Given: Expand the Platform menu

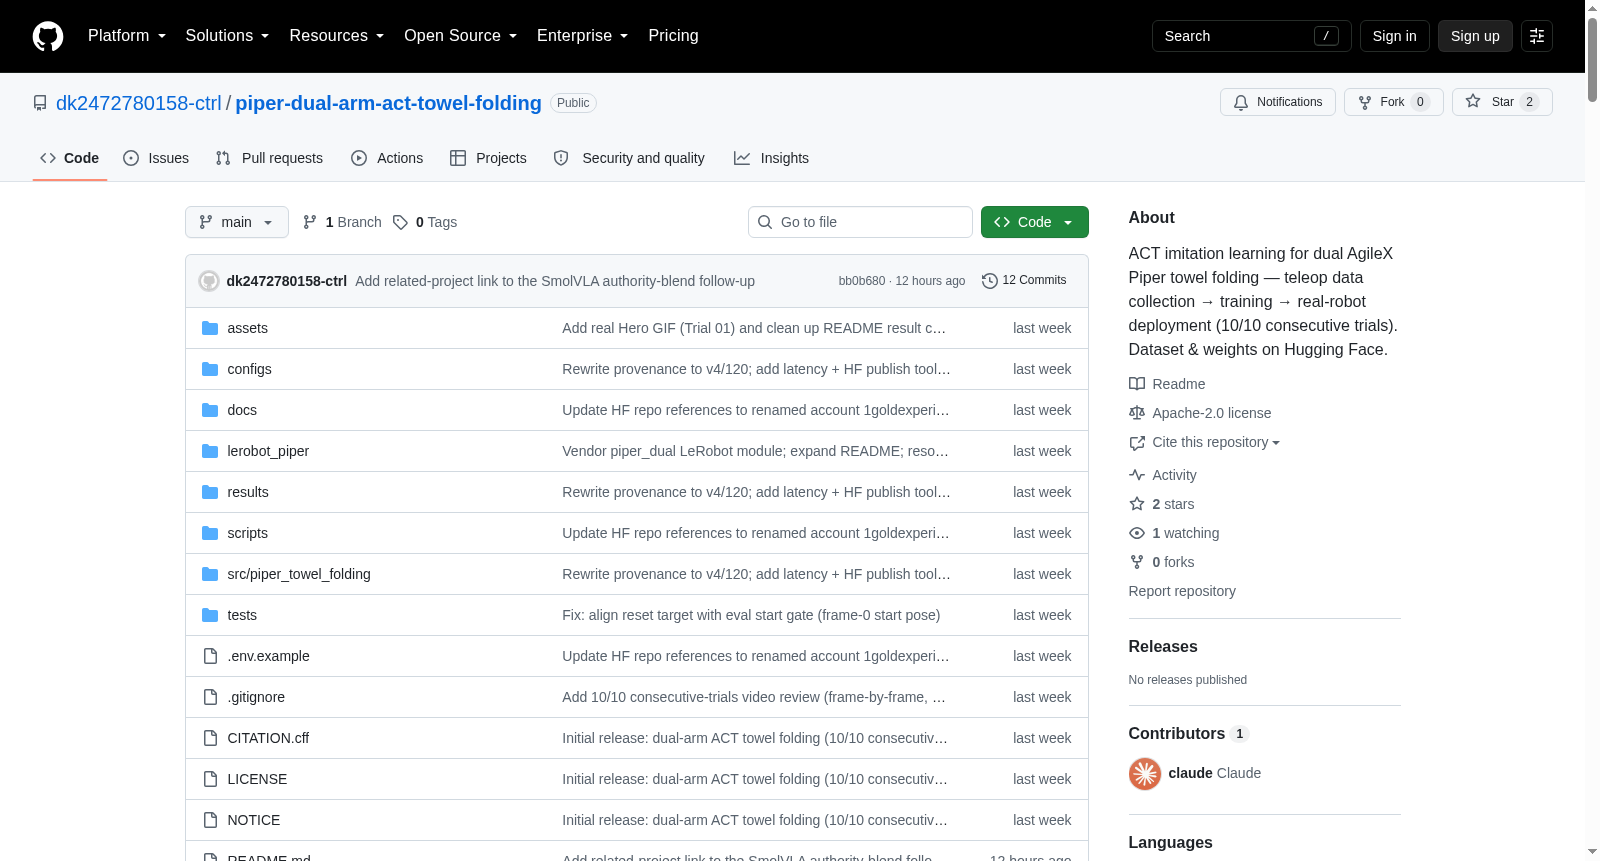Looking at the screenshot, I should (x=127, y=36).
